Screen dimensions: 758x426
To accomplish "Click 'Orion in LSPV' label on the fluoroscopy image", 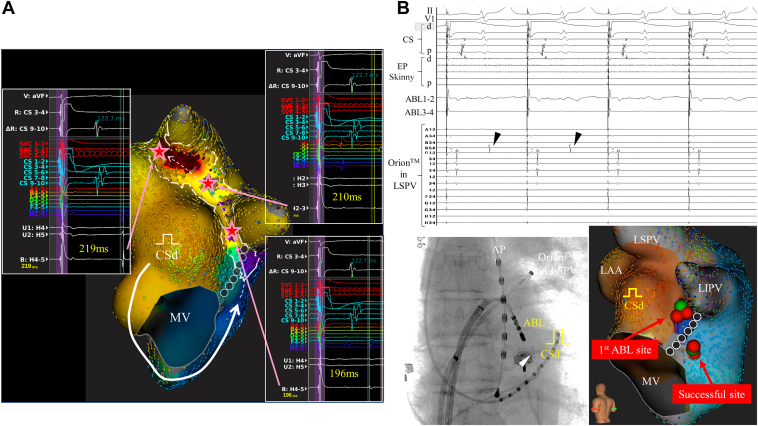I will [x=557, y=264].
